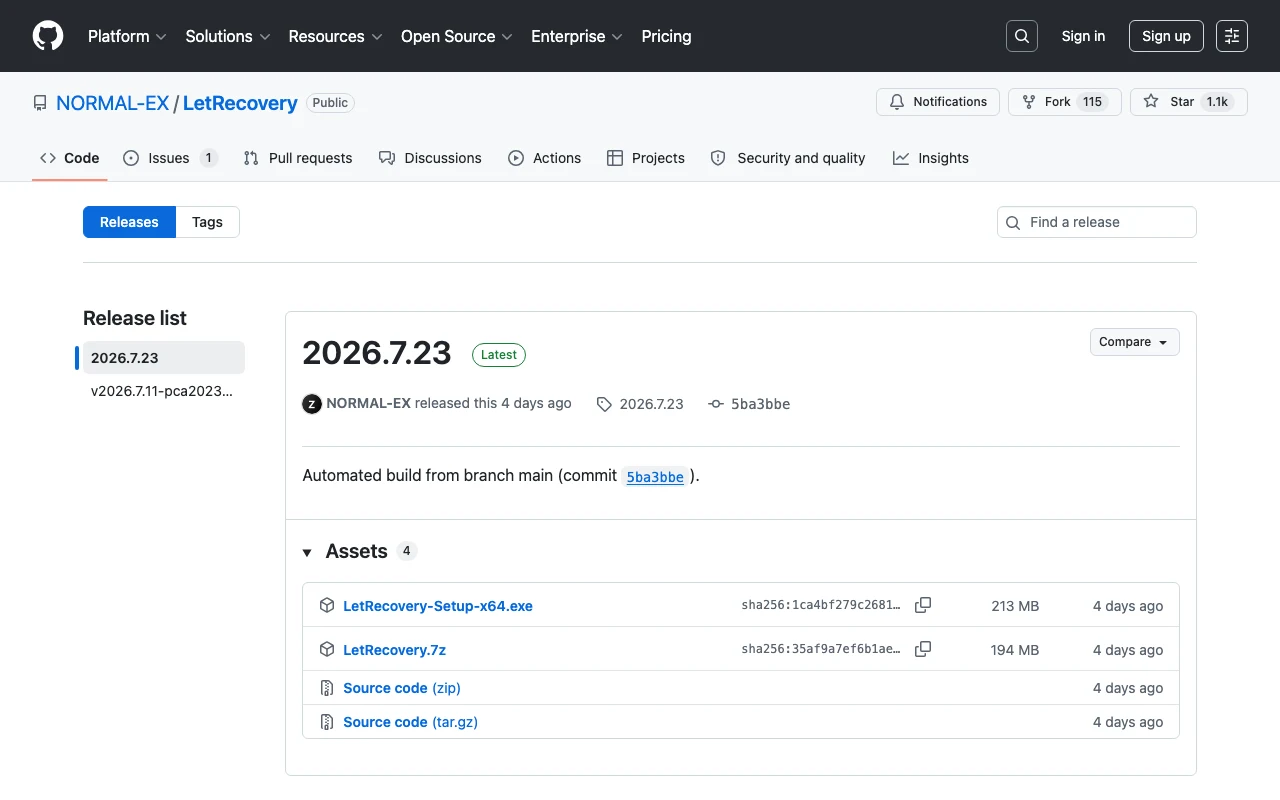Click the Notifications bell button
The height and width of the screenshot is (800, 1280).
pos(938,102)
